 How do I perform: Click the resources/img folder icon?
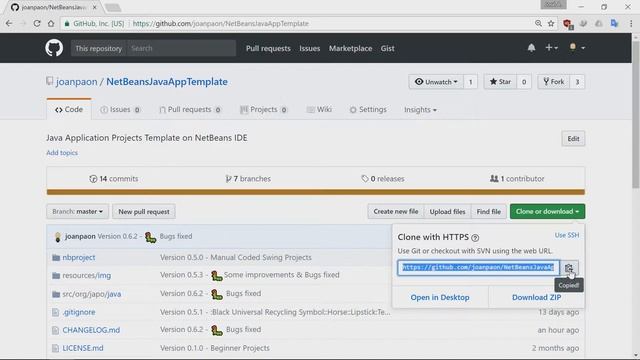click(x=56, y=276)
